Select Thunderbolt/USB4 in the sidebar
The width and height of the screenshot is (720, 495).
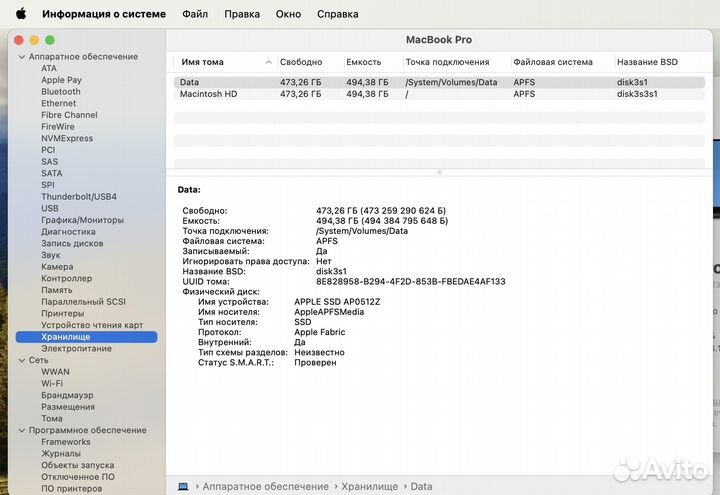tap(79, 197)
